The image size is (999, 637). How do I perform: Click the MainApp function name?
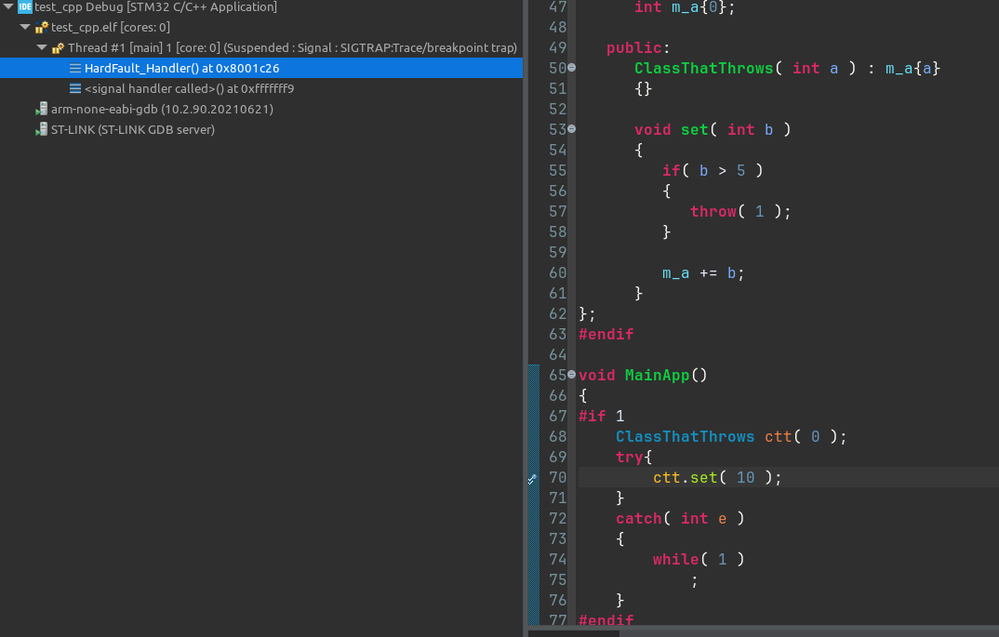[x=657, y=375]
